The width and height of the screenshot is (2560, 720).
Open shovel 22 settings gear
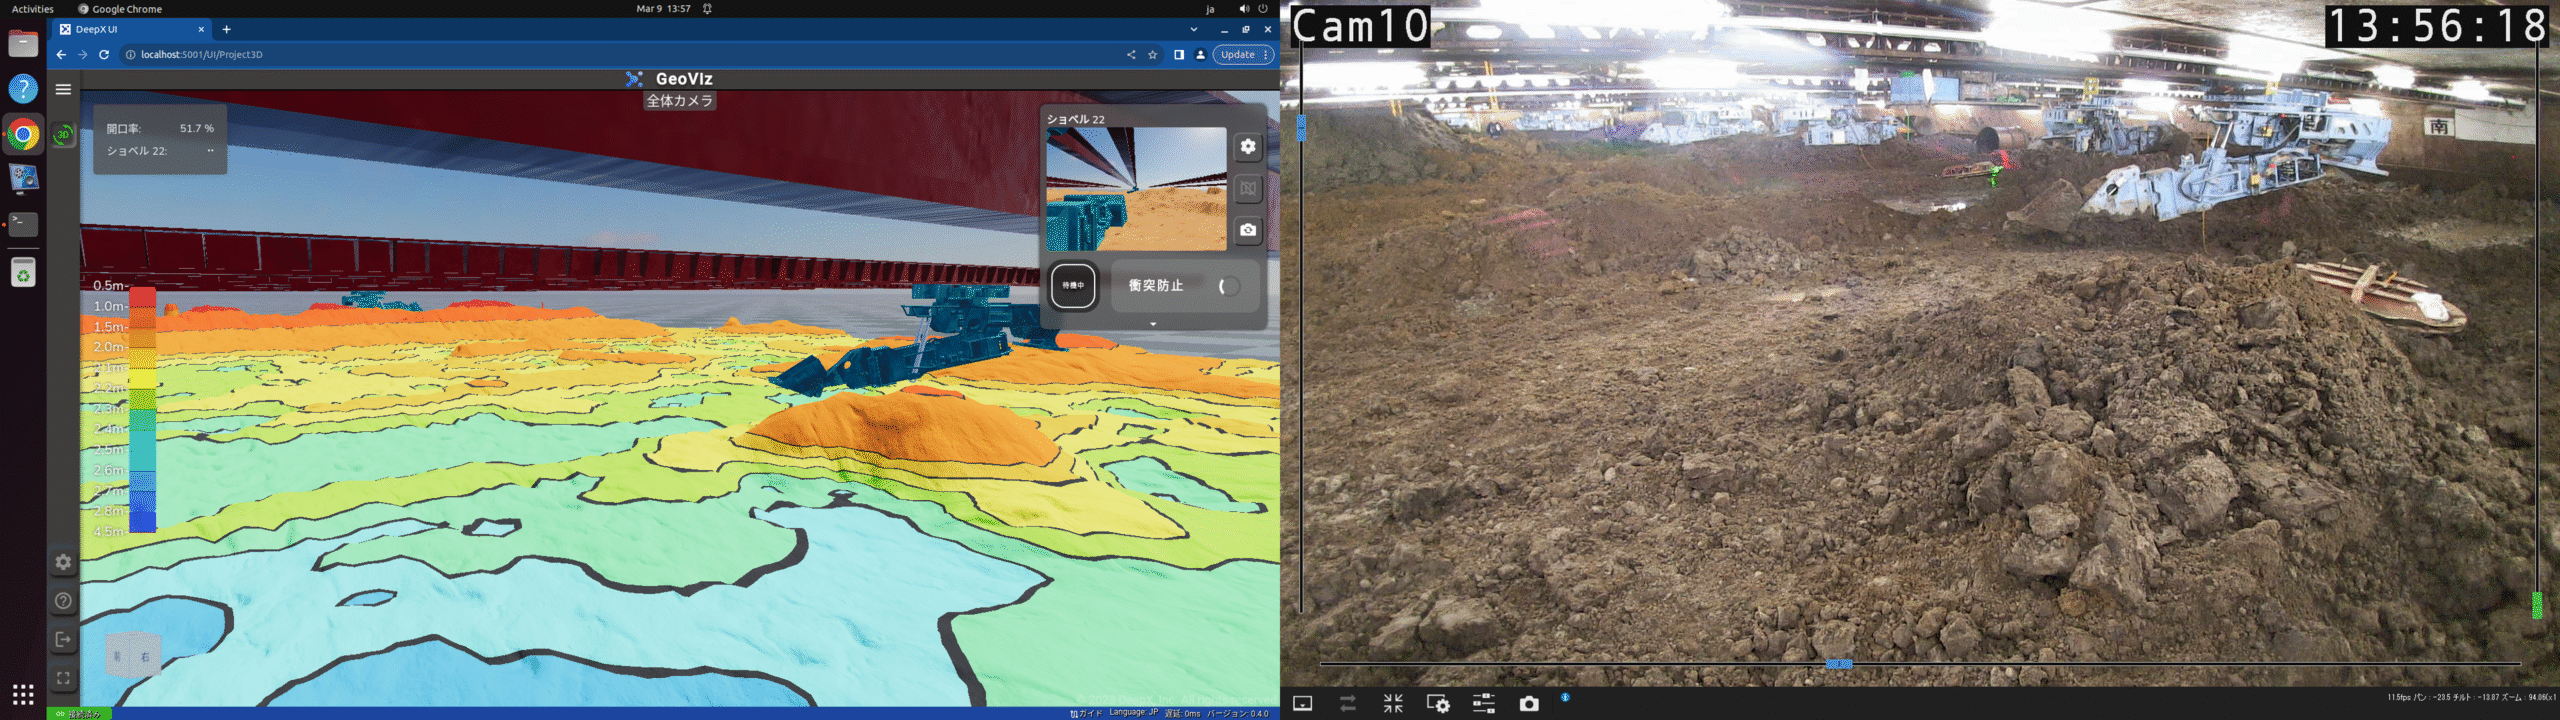click(1247, 146)
